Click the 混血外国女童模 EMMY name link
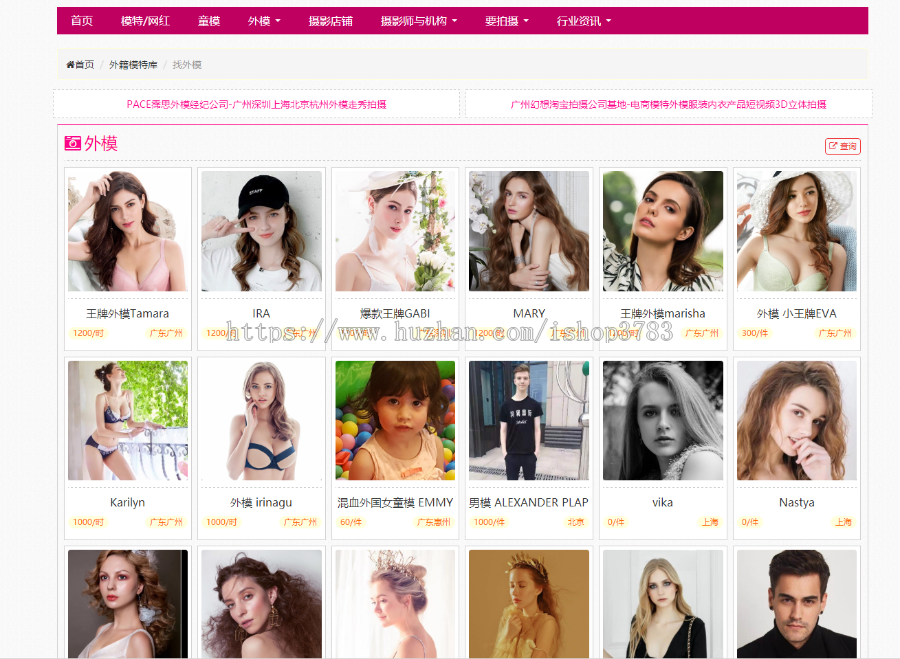900x659 pixels. 395,502
